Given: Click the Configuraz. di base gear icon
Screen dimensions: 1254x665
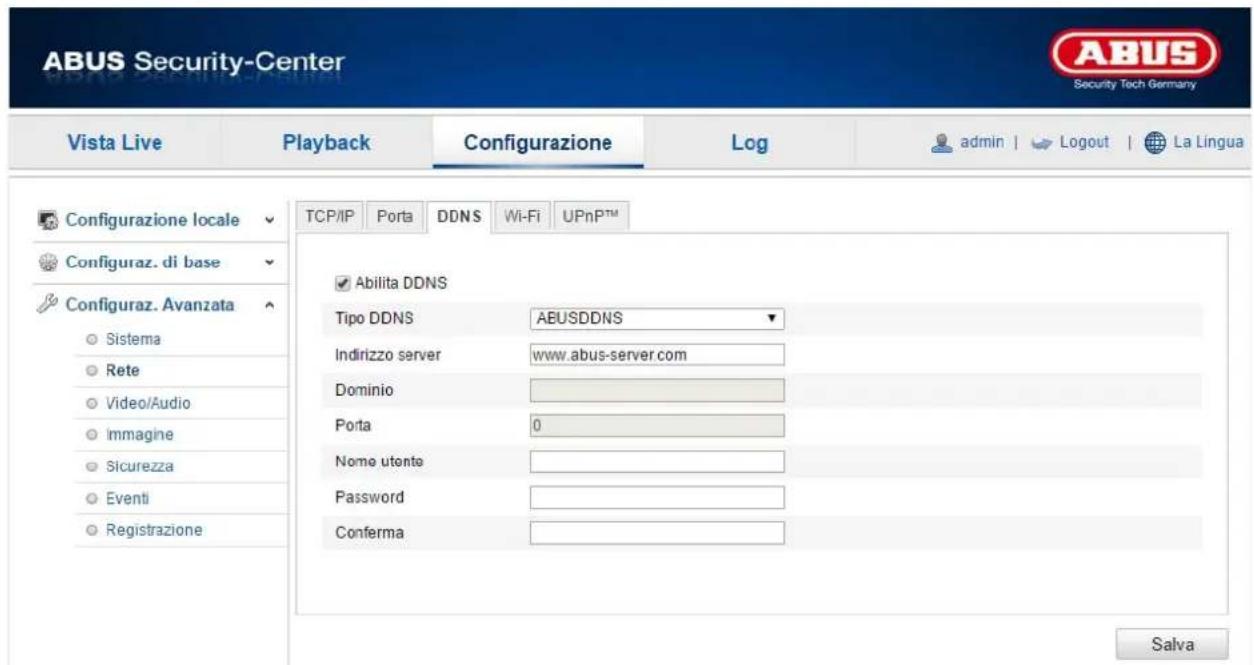Looking at the screenshot, I should [47, 263].
